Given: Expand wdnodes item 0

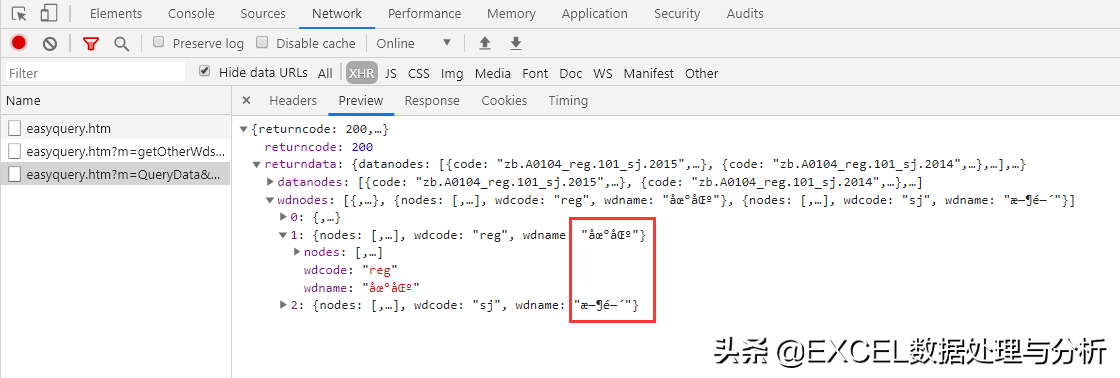Looking at the screenshot, I should 283,217.
